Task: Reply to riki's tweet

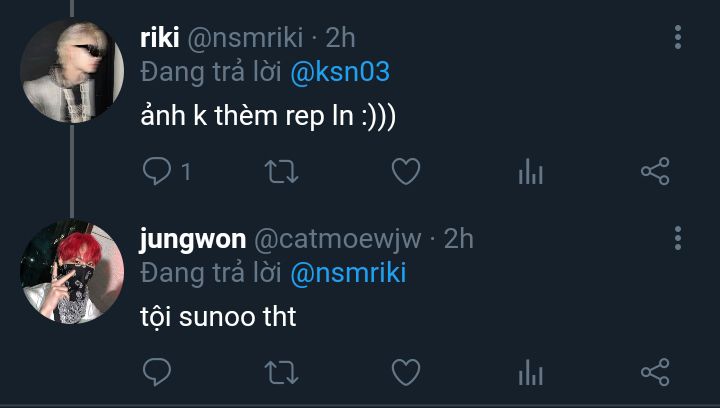Action: click(x=157, y=172)
